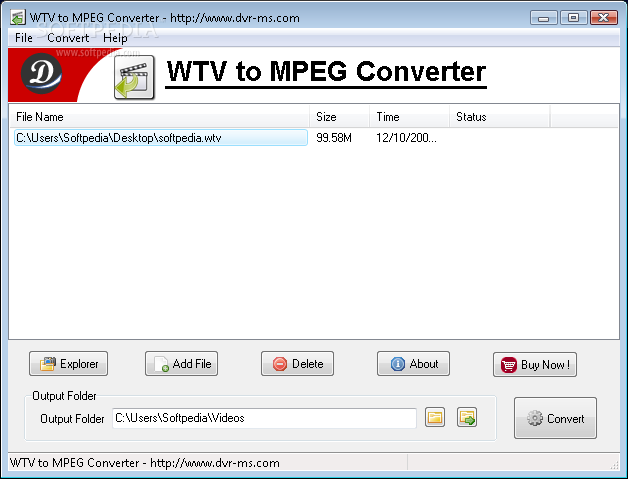The height and width of the screenshot is (479, 628).
Task: Click the WTV to MPEG Converter banner title
Action: pos(326,72)
